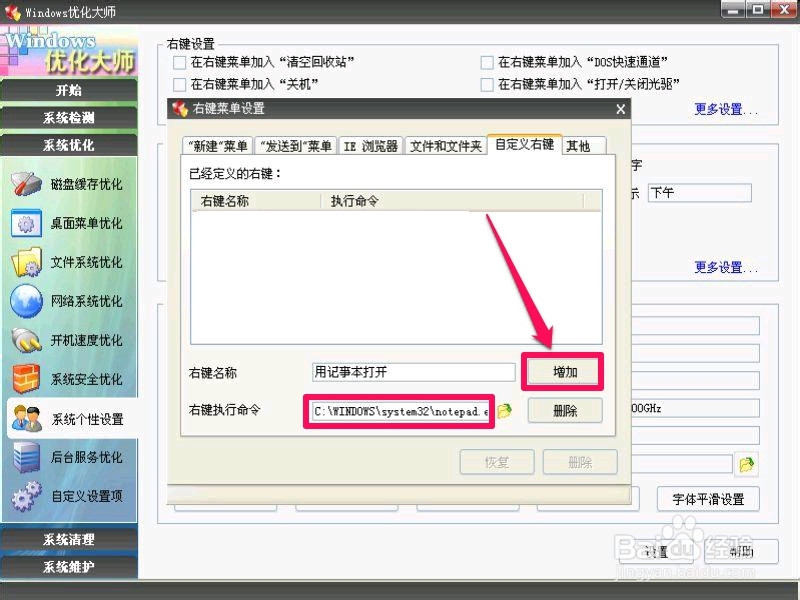Image resolution: width=800 pixels, height=600 pixels.
Task: Toggle “打开/关闭光驱” right-click checkbox
Action: pyautogui.click(x=487, y=84)
